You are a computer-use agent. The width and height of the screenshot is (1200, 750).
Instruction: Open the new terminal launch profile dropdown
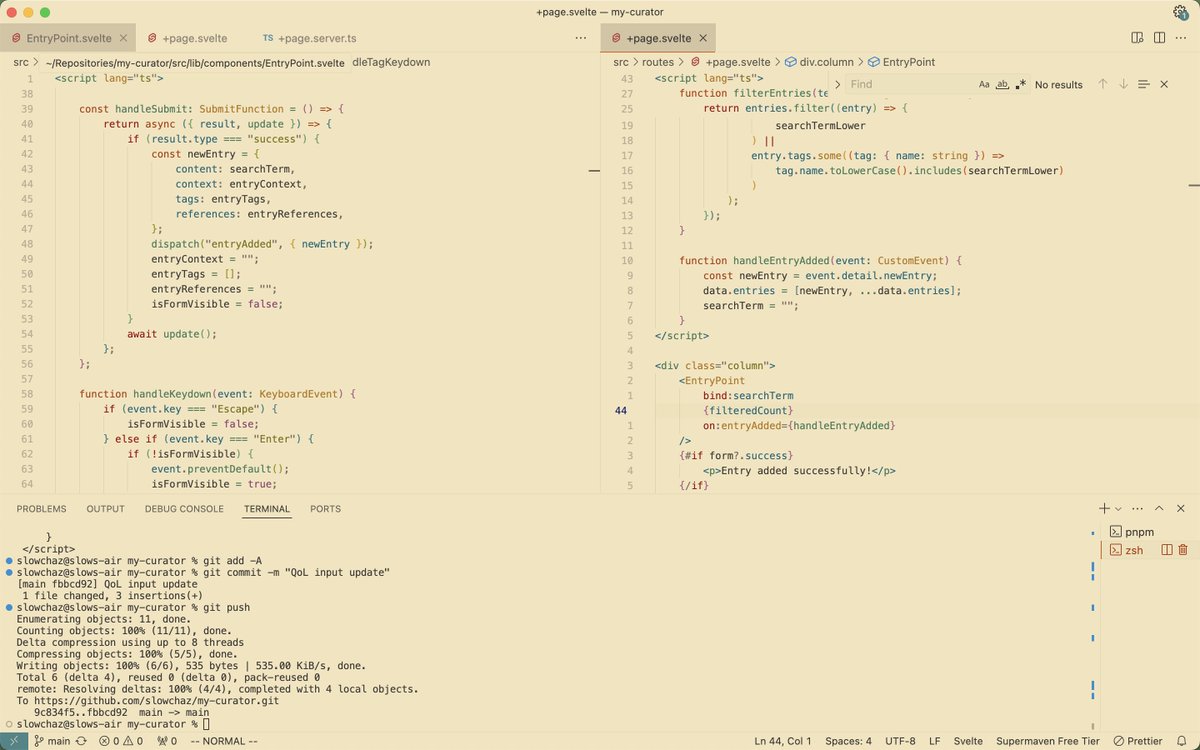coord(1118,509)
